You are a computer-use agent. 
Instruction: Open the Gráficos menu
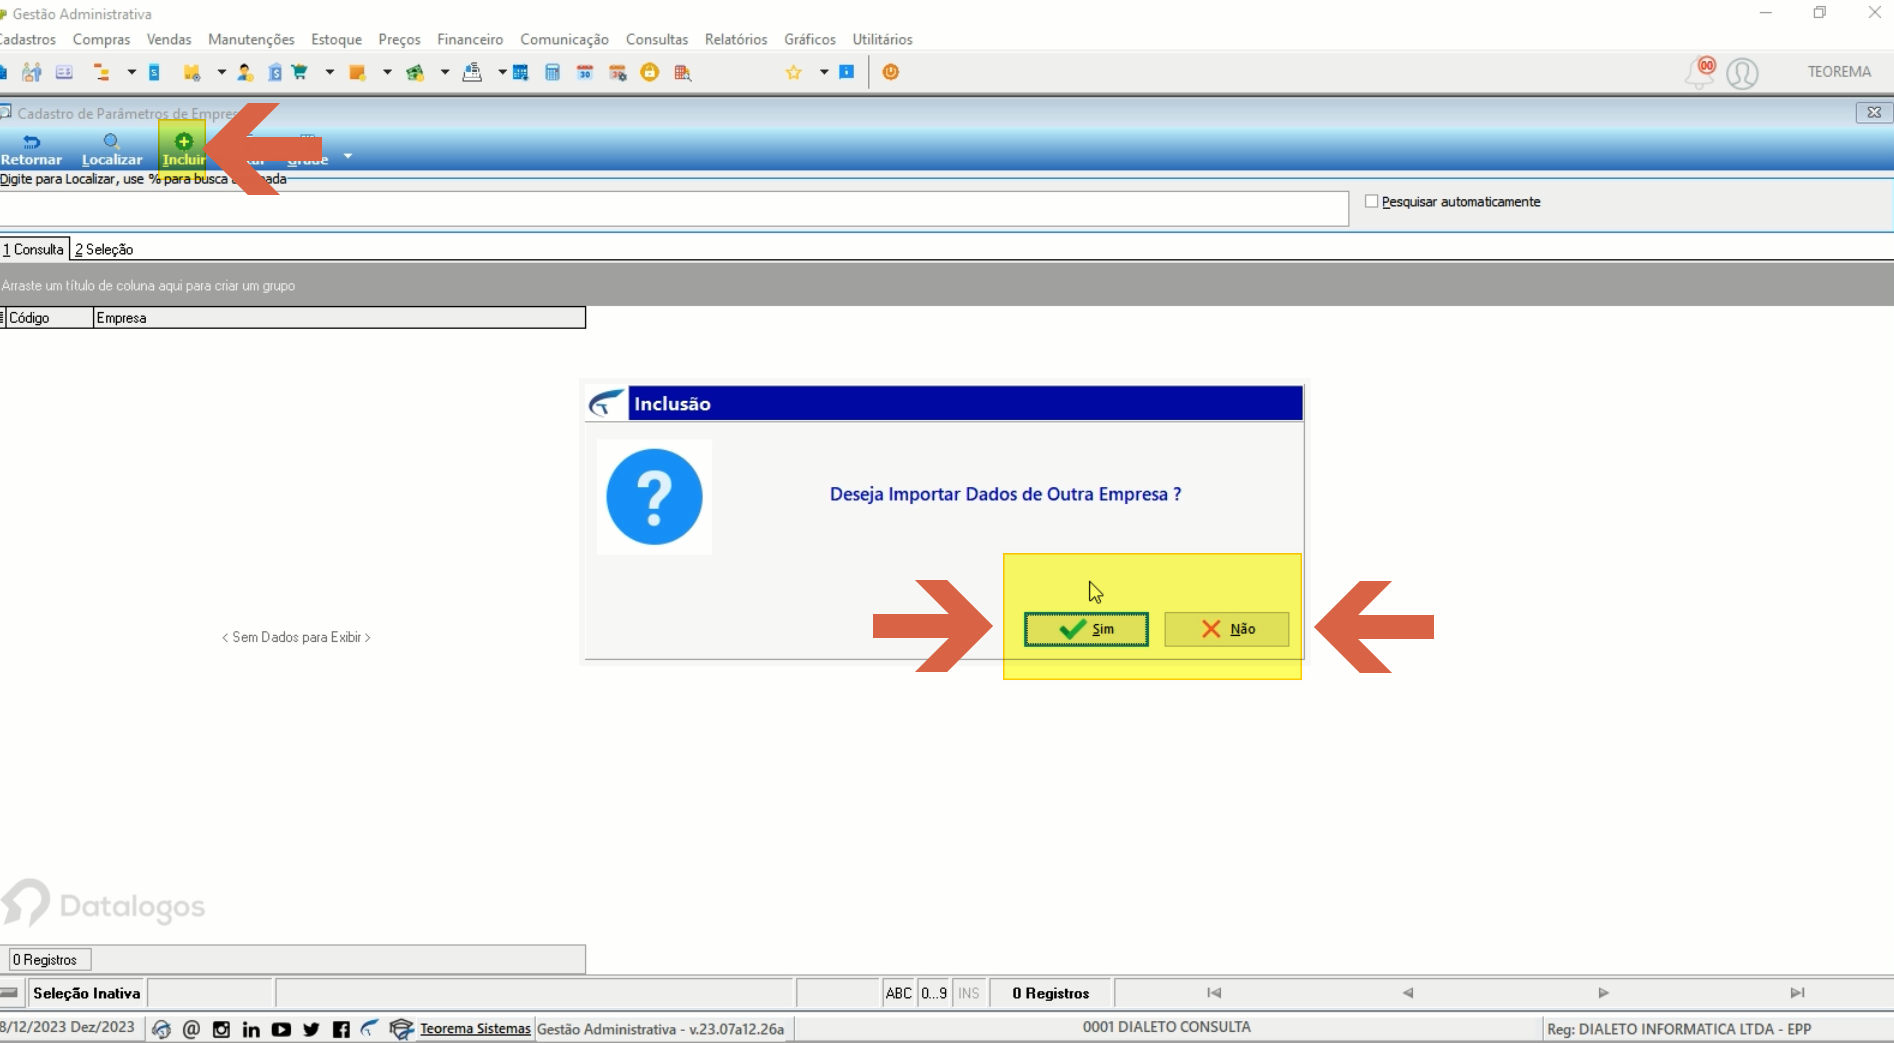[810, 39]
